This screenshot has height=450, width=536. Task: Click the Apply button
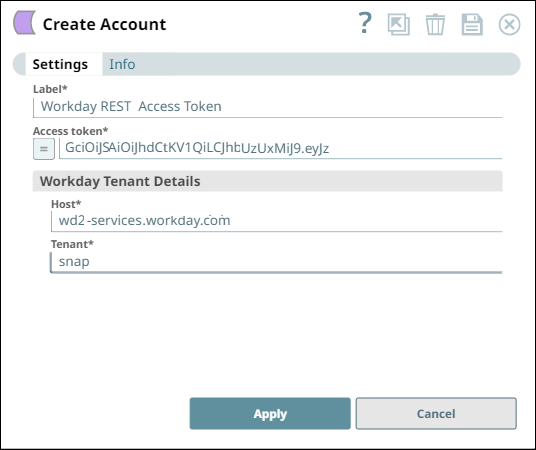click(x=270, y=413)
